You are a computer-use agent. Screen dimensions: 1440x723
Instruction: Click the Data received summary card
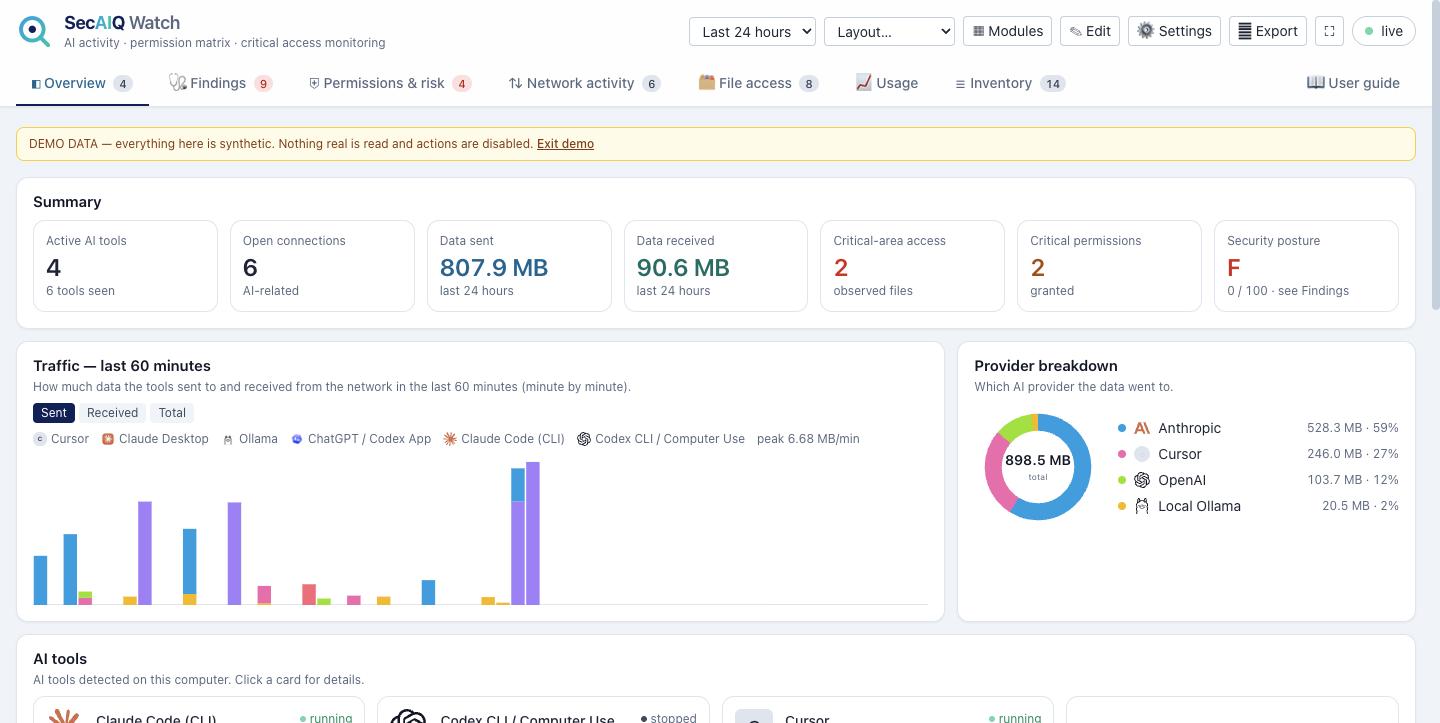[x=716, y=266]
